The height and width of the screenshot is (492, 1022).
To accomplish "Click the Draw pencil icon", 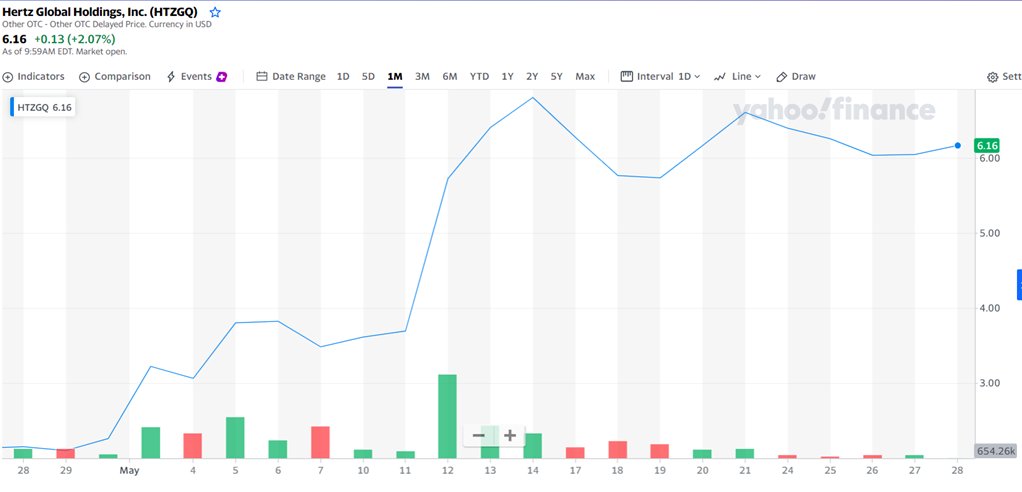I will pyautogui.click(x=782, y=77).
